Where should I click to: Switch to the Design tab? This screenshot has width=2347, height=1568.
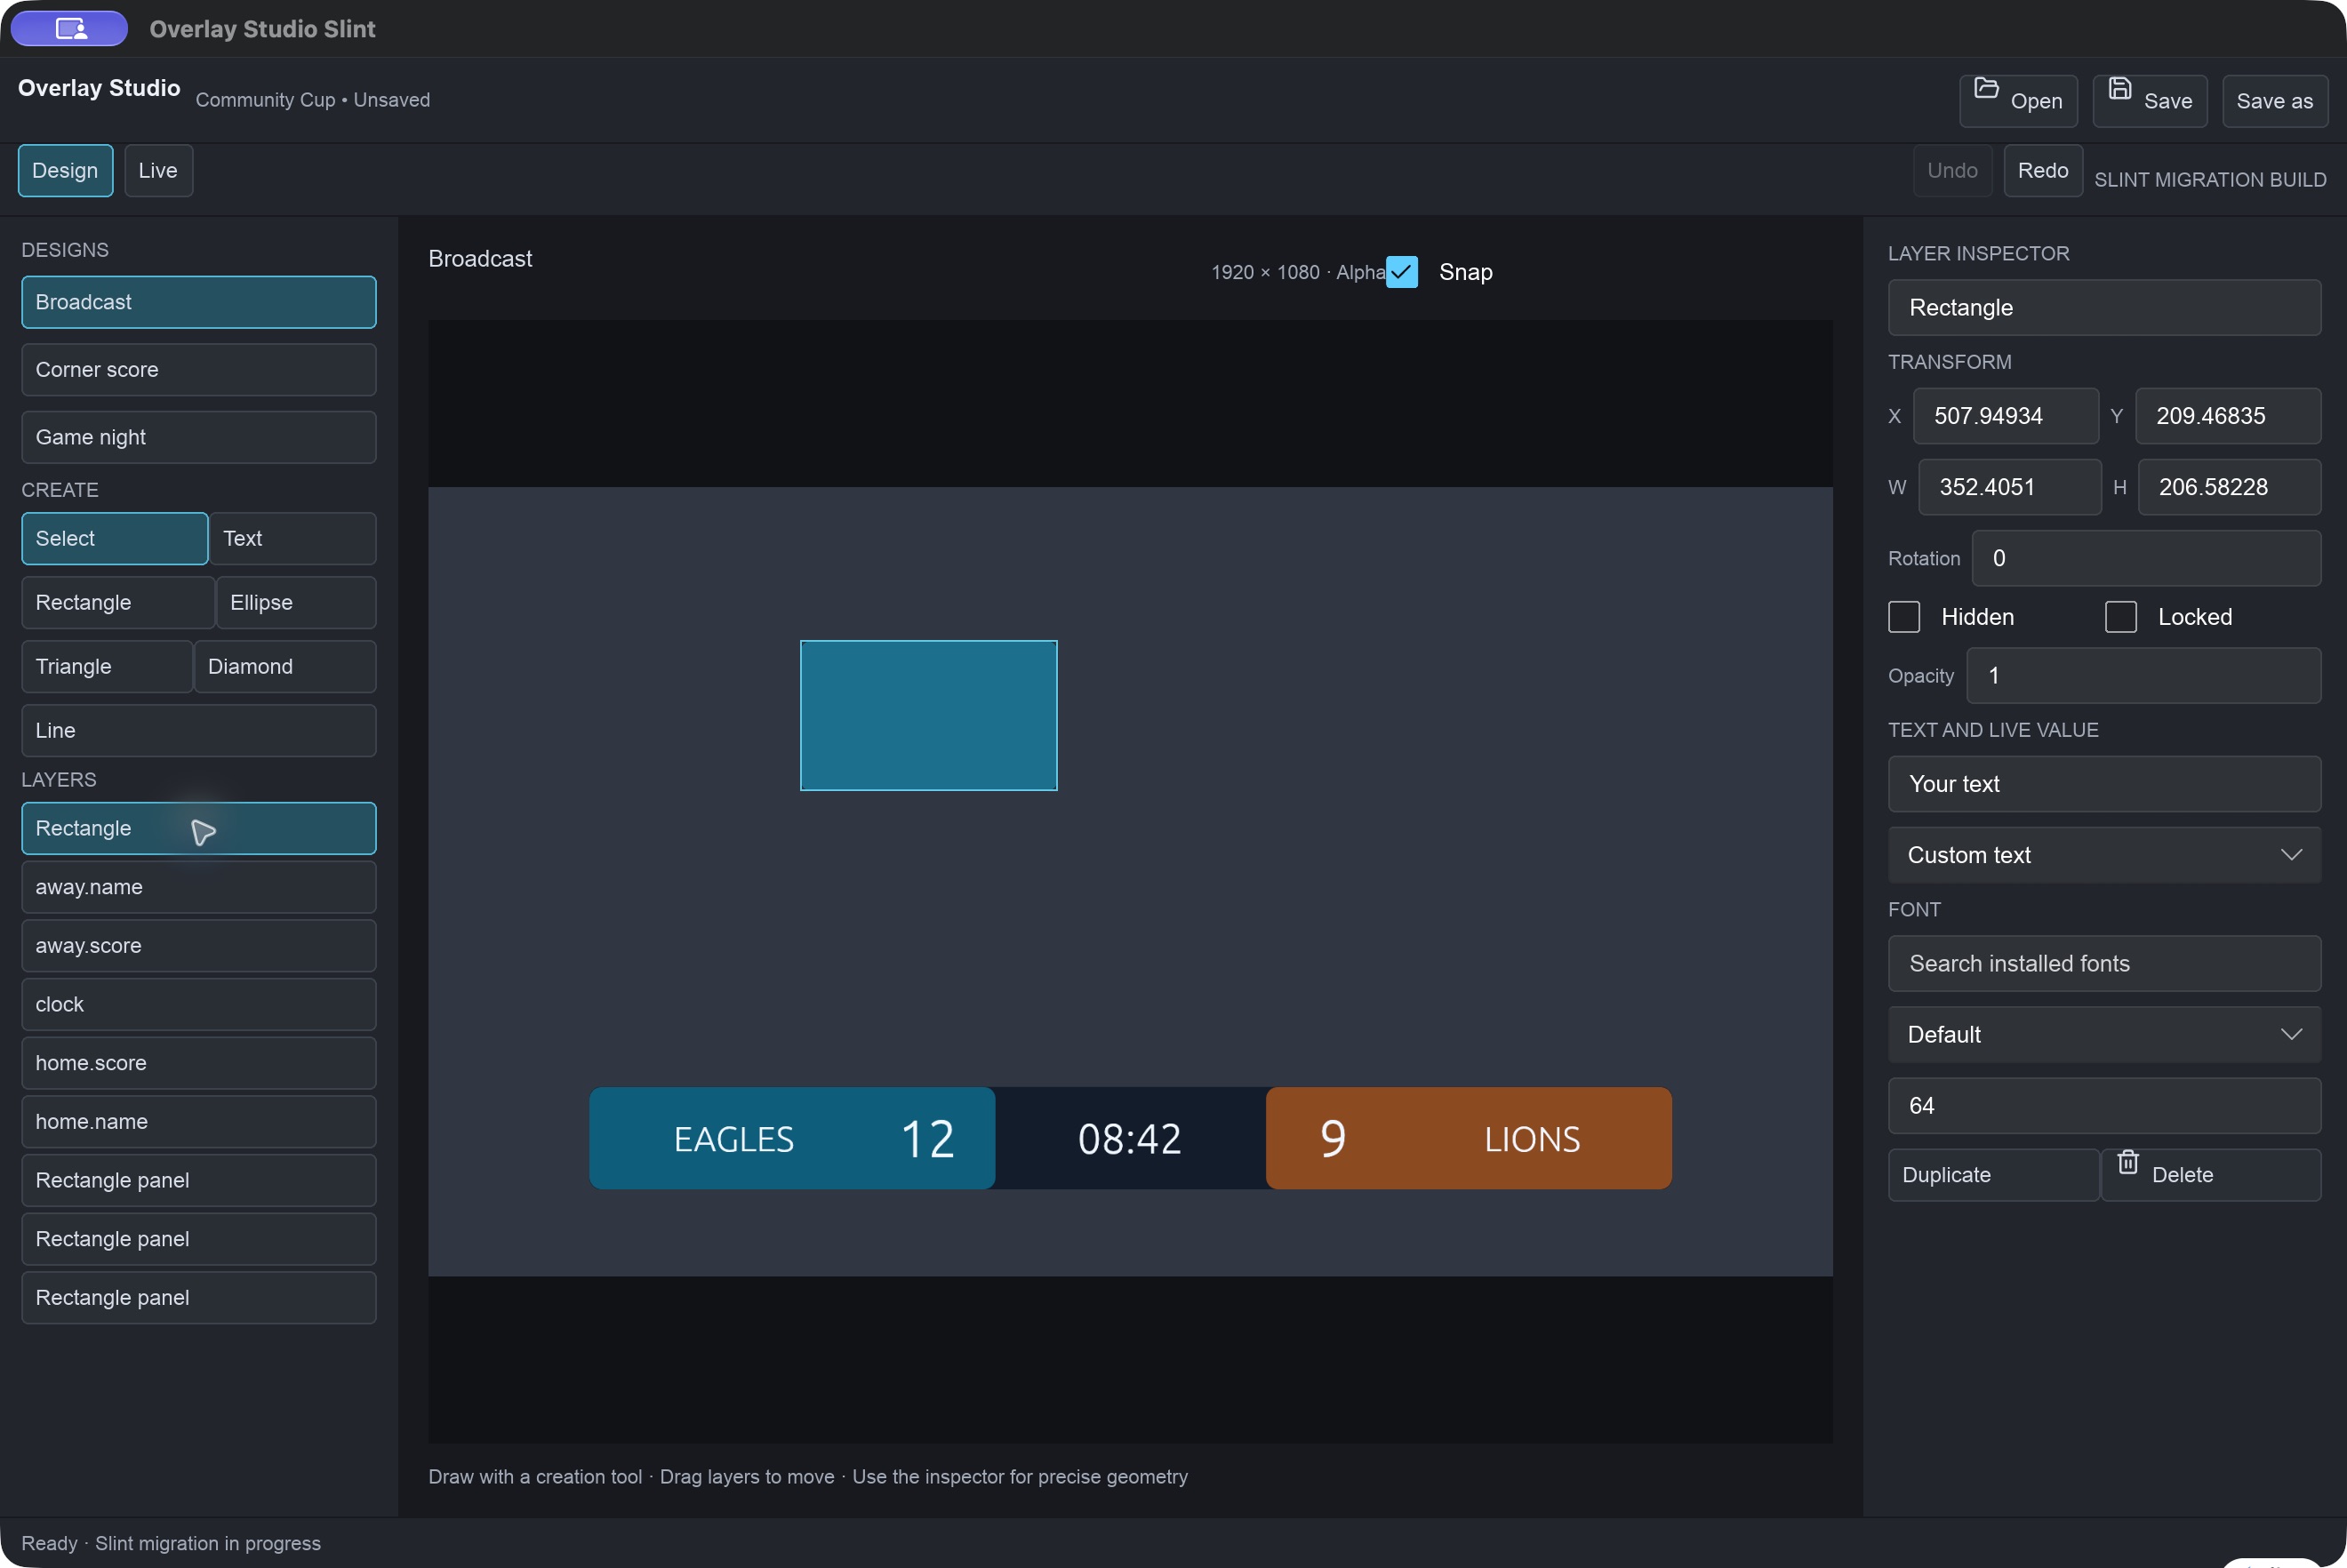(x=65, y=170)
